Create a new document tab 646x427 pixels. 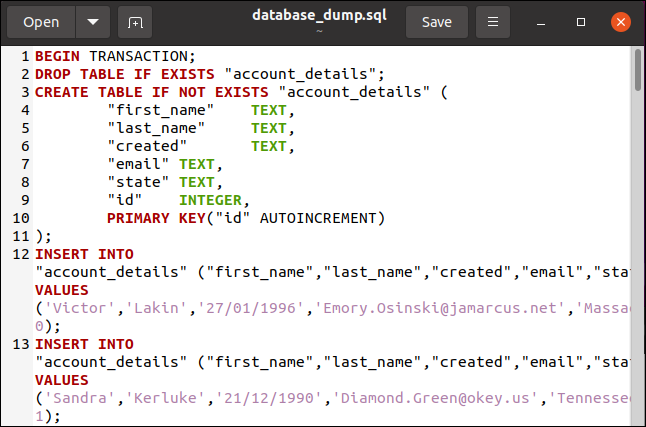pos(135,22)
